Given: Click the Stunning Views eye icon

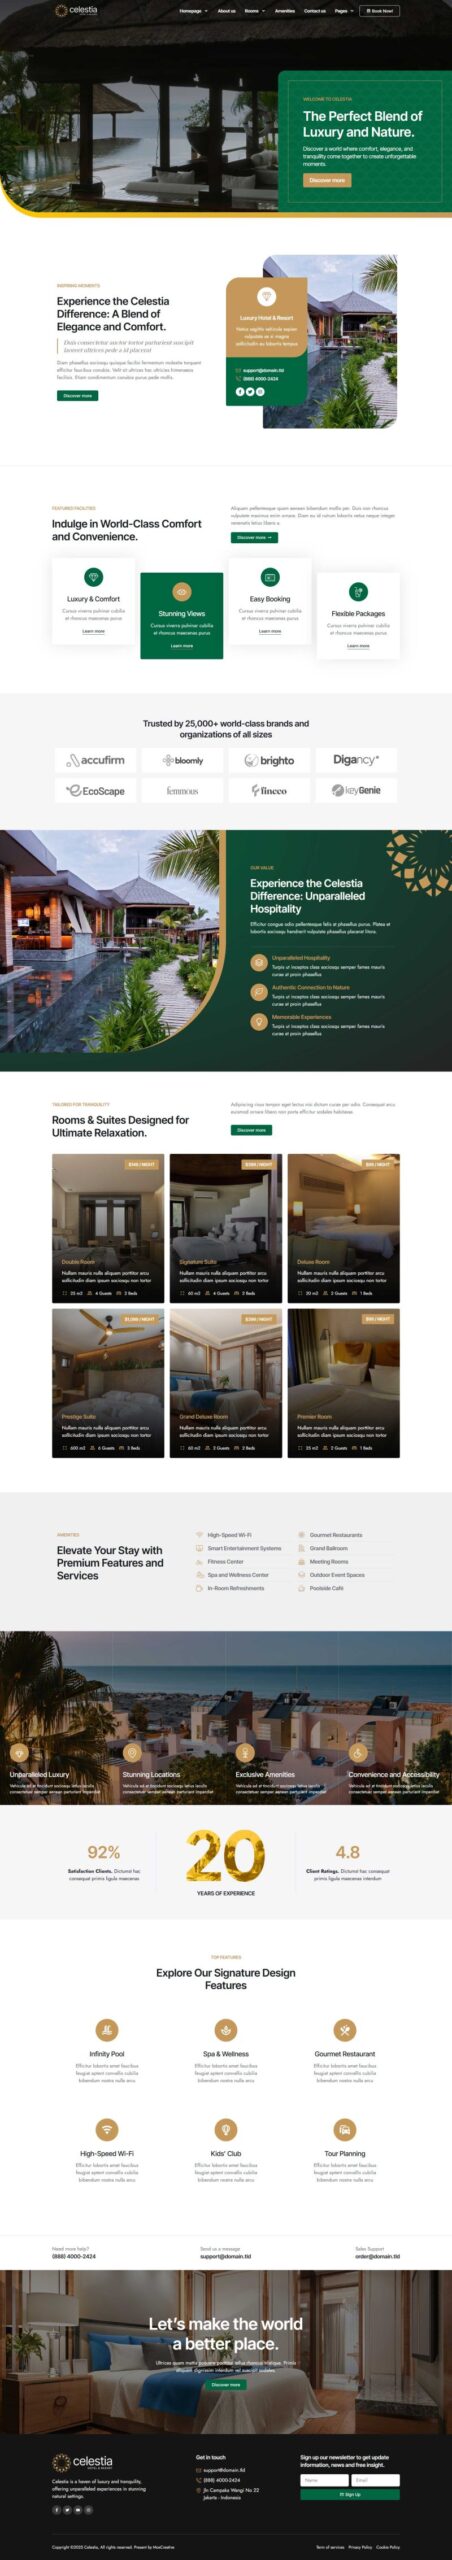Looking at the screenshot, I should coord(181,591).
